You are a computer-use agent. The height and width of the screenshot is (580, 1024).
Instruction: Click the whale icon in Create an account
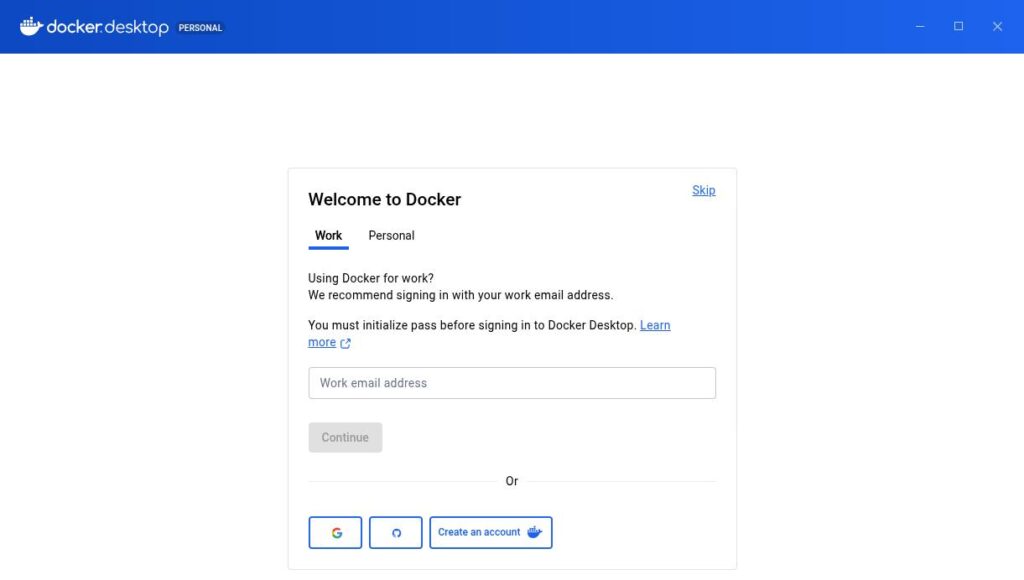tap(535, 532)
